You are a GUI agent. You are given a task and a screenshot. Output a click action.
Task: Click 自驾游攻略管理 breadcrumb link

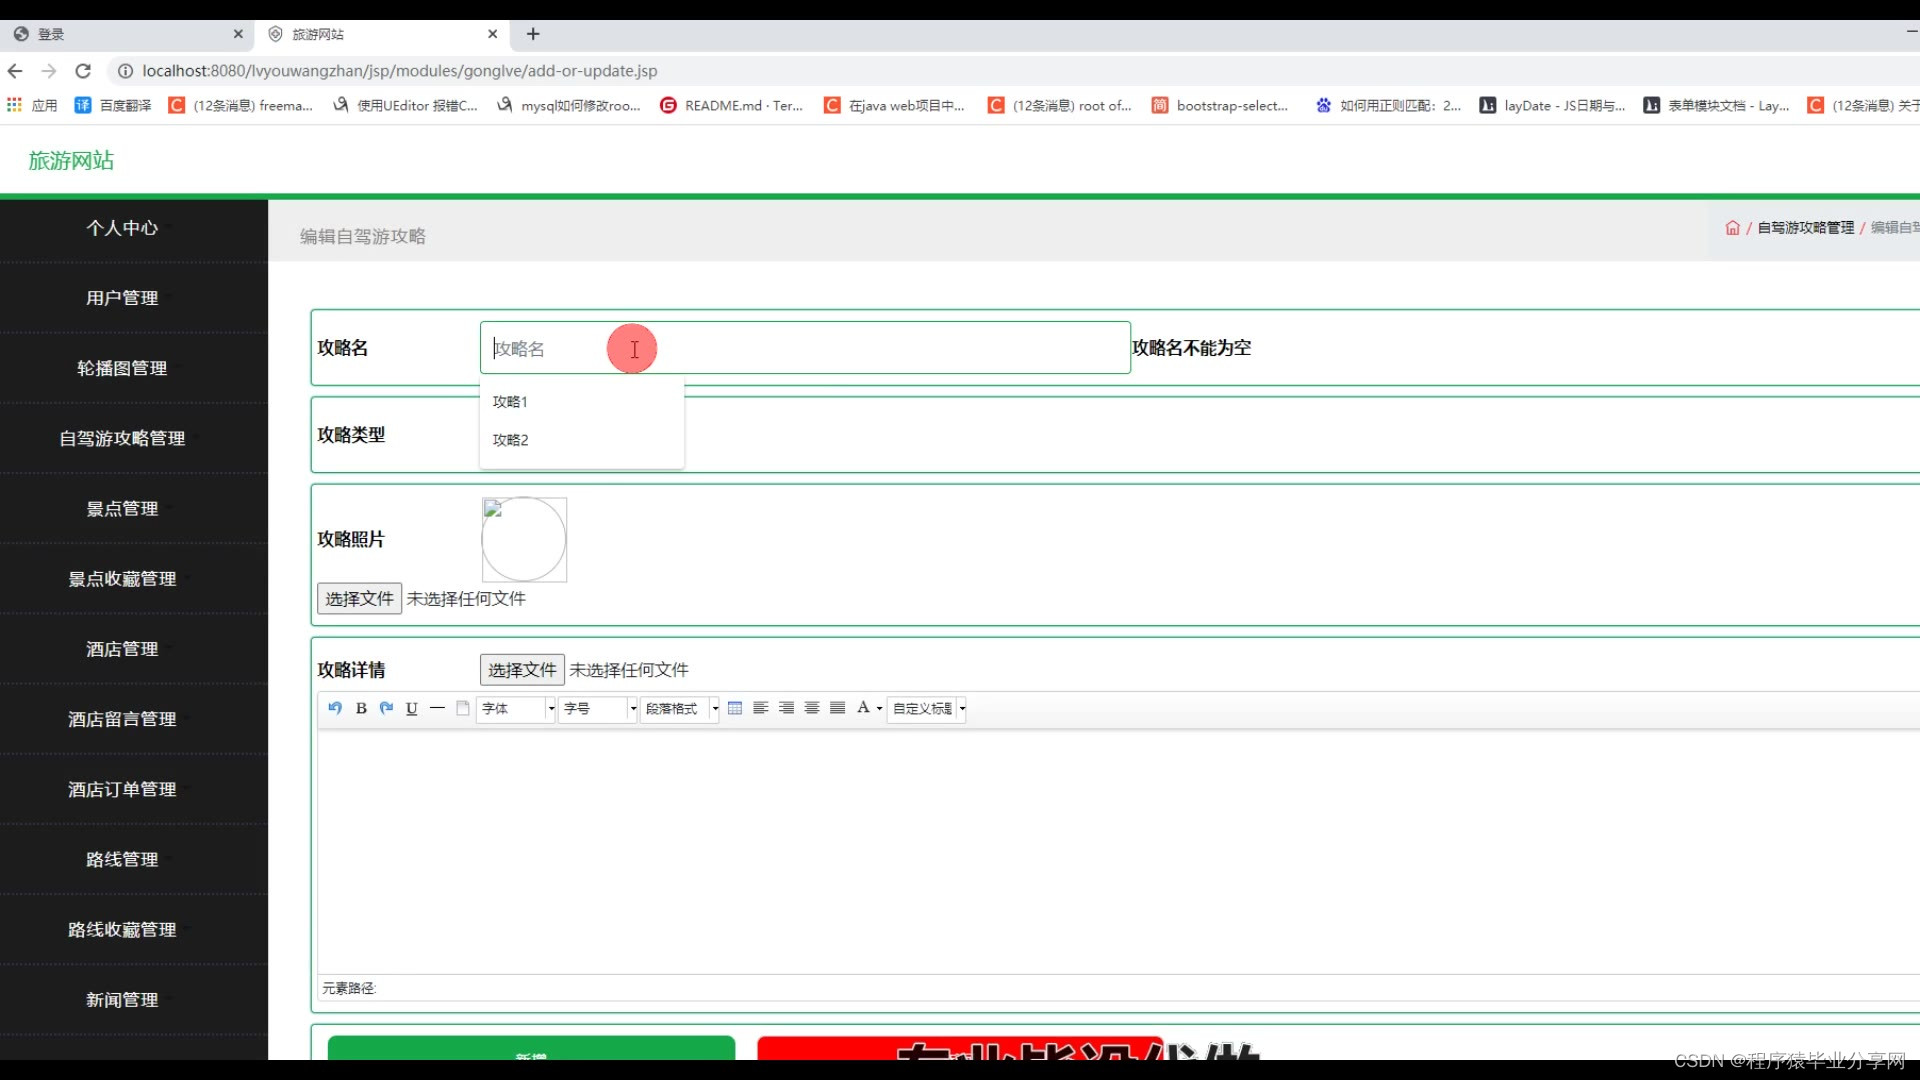coord(1805,228)
